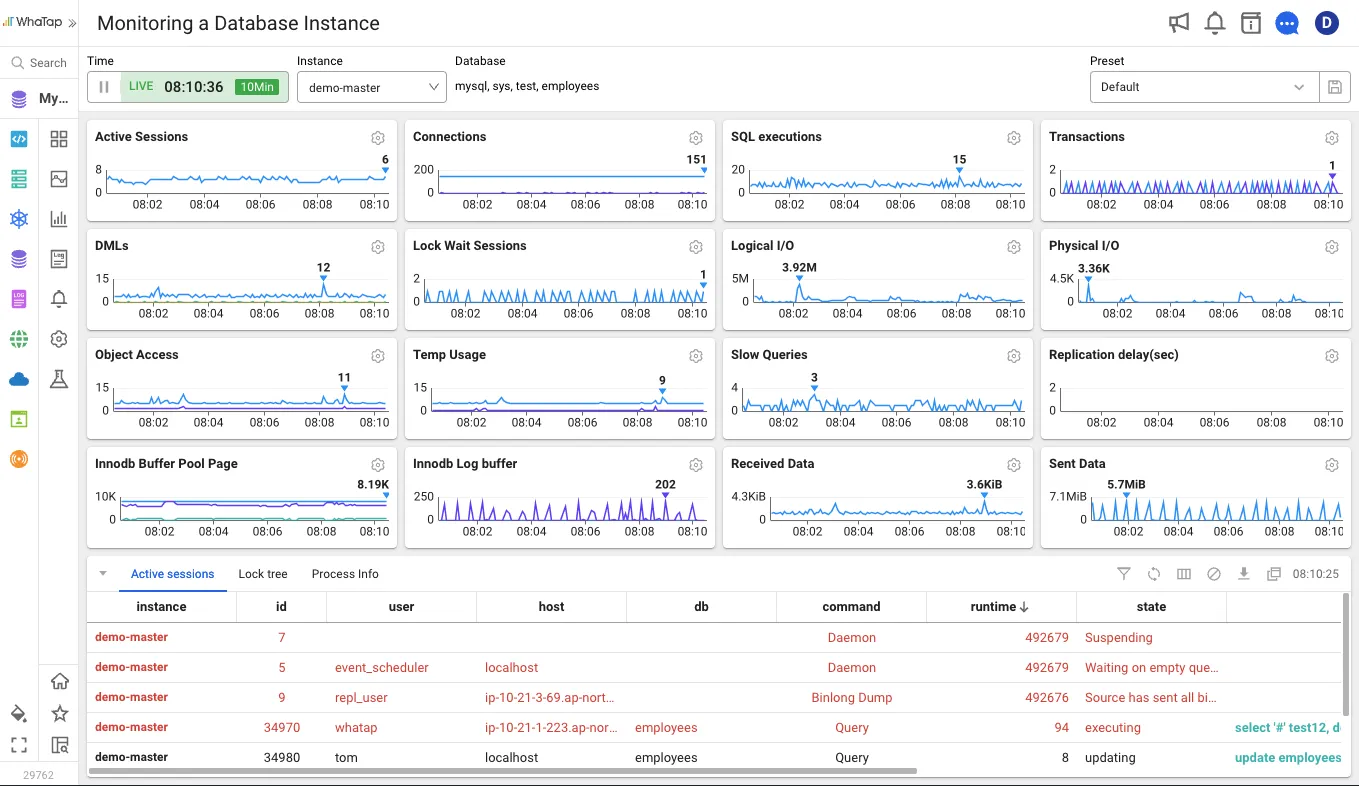Go to the home icon in the sidebar
Image resolution: width=1359 pixels, height=786 pixels.
tap(60, 681)
